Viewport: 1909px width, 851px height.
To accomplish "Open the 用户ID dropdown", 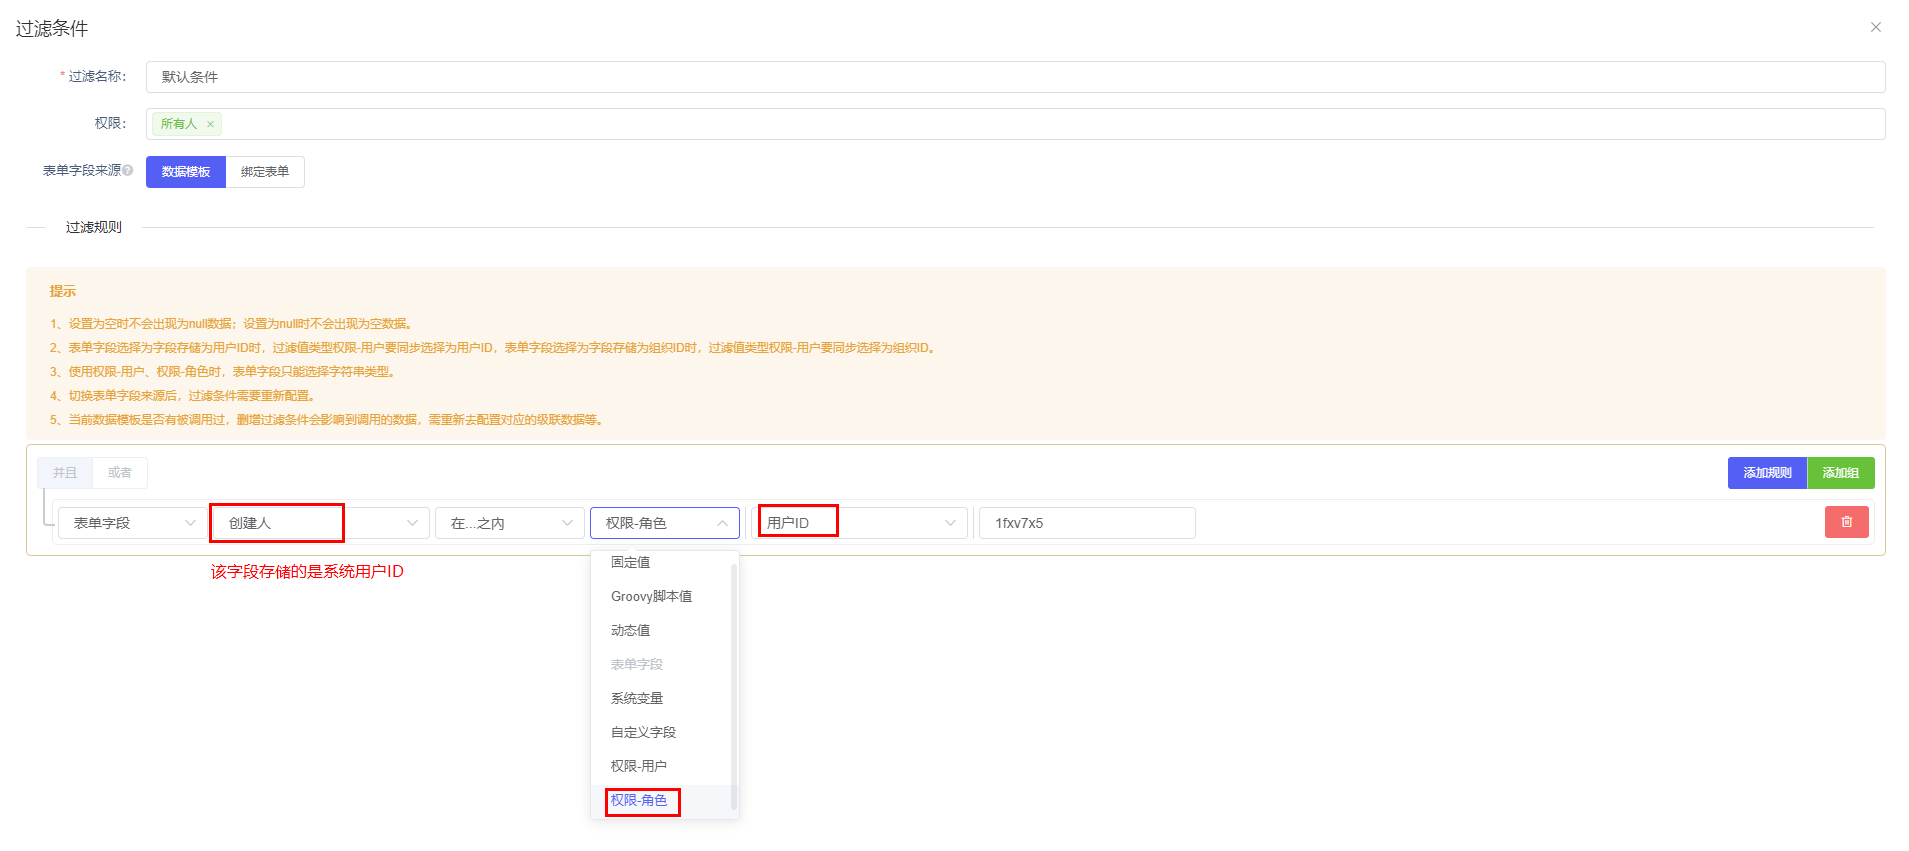I will (860, 523).
